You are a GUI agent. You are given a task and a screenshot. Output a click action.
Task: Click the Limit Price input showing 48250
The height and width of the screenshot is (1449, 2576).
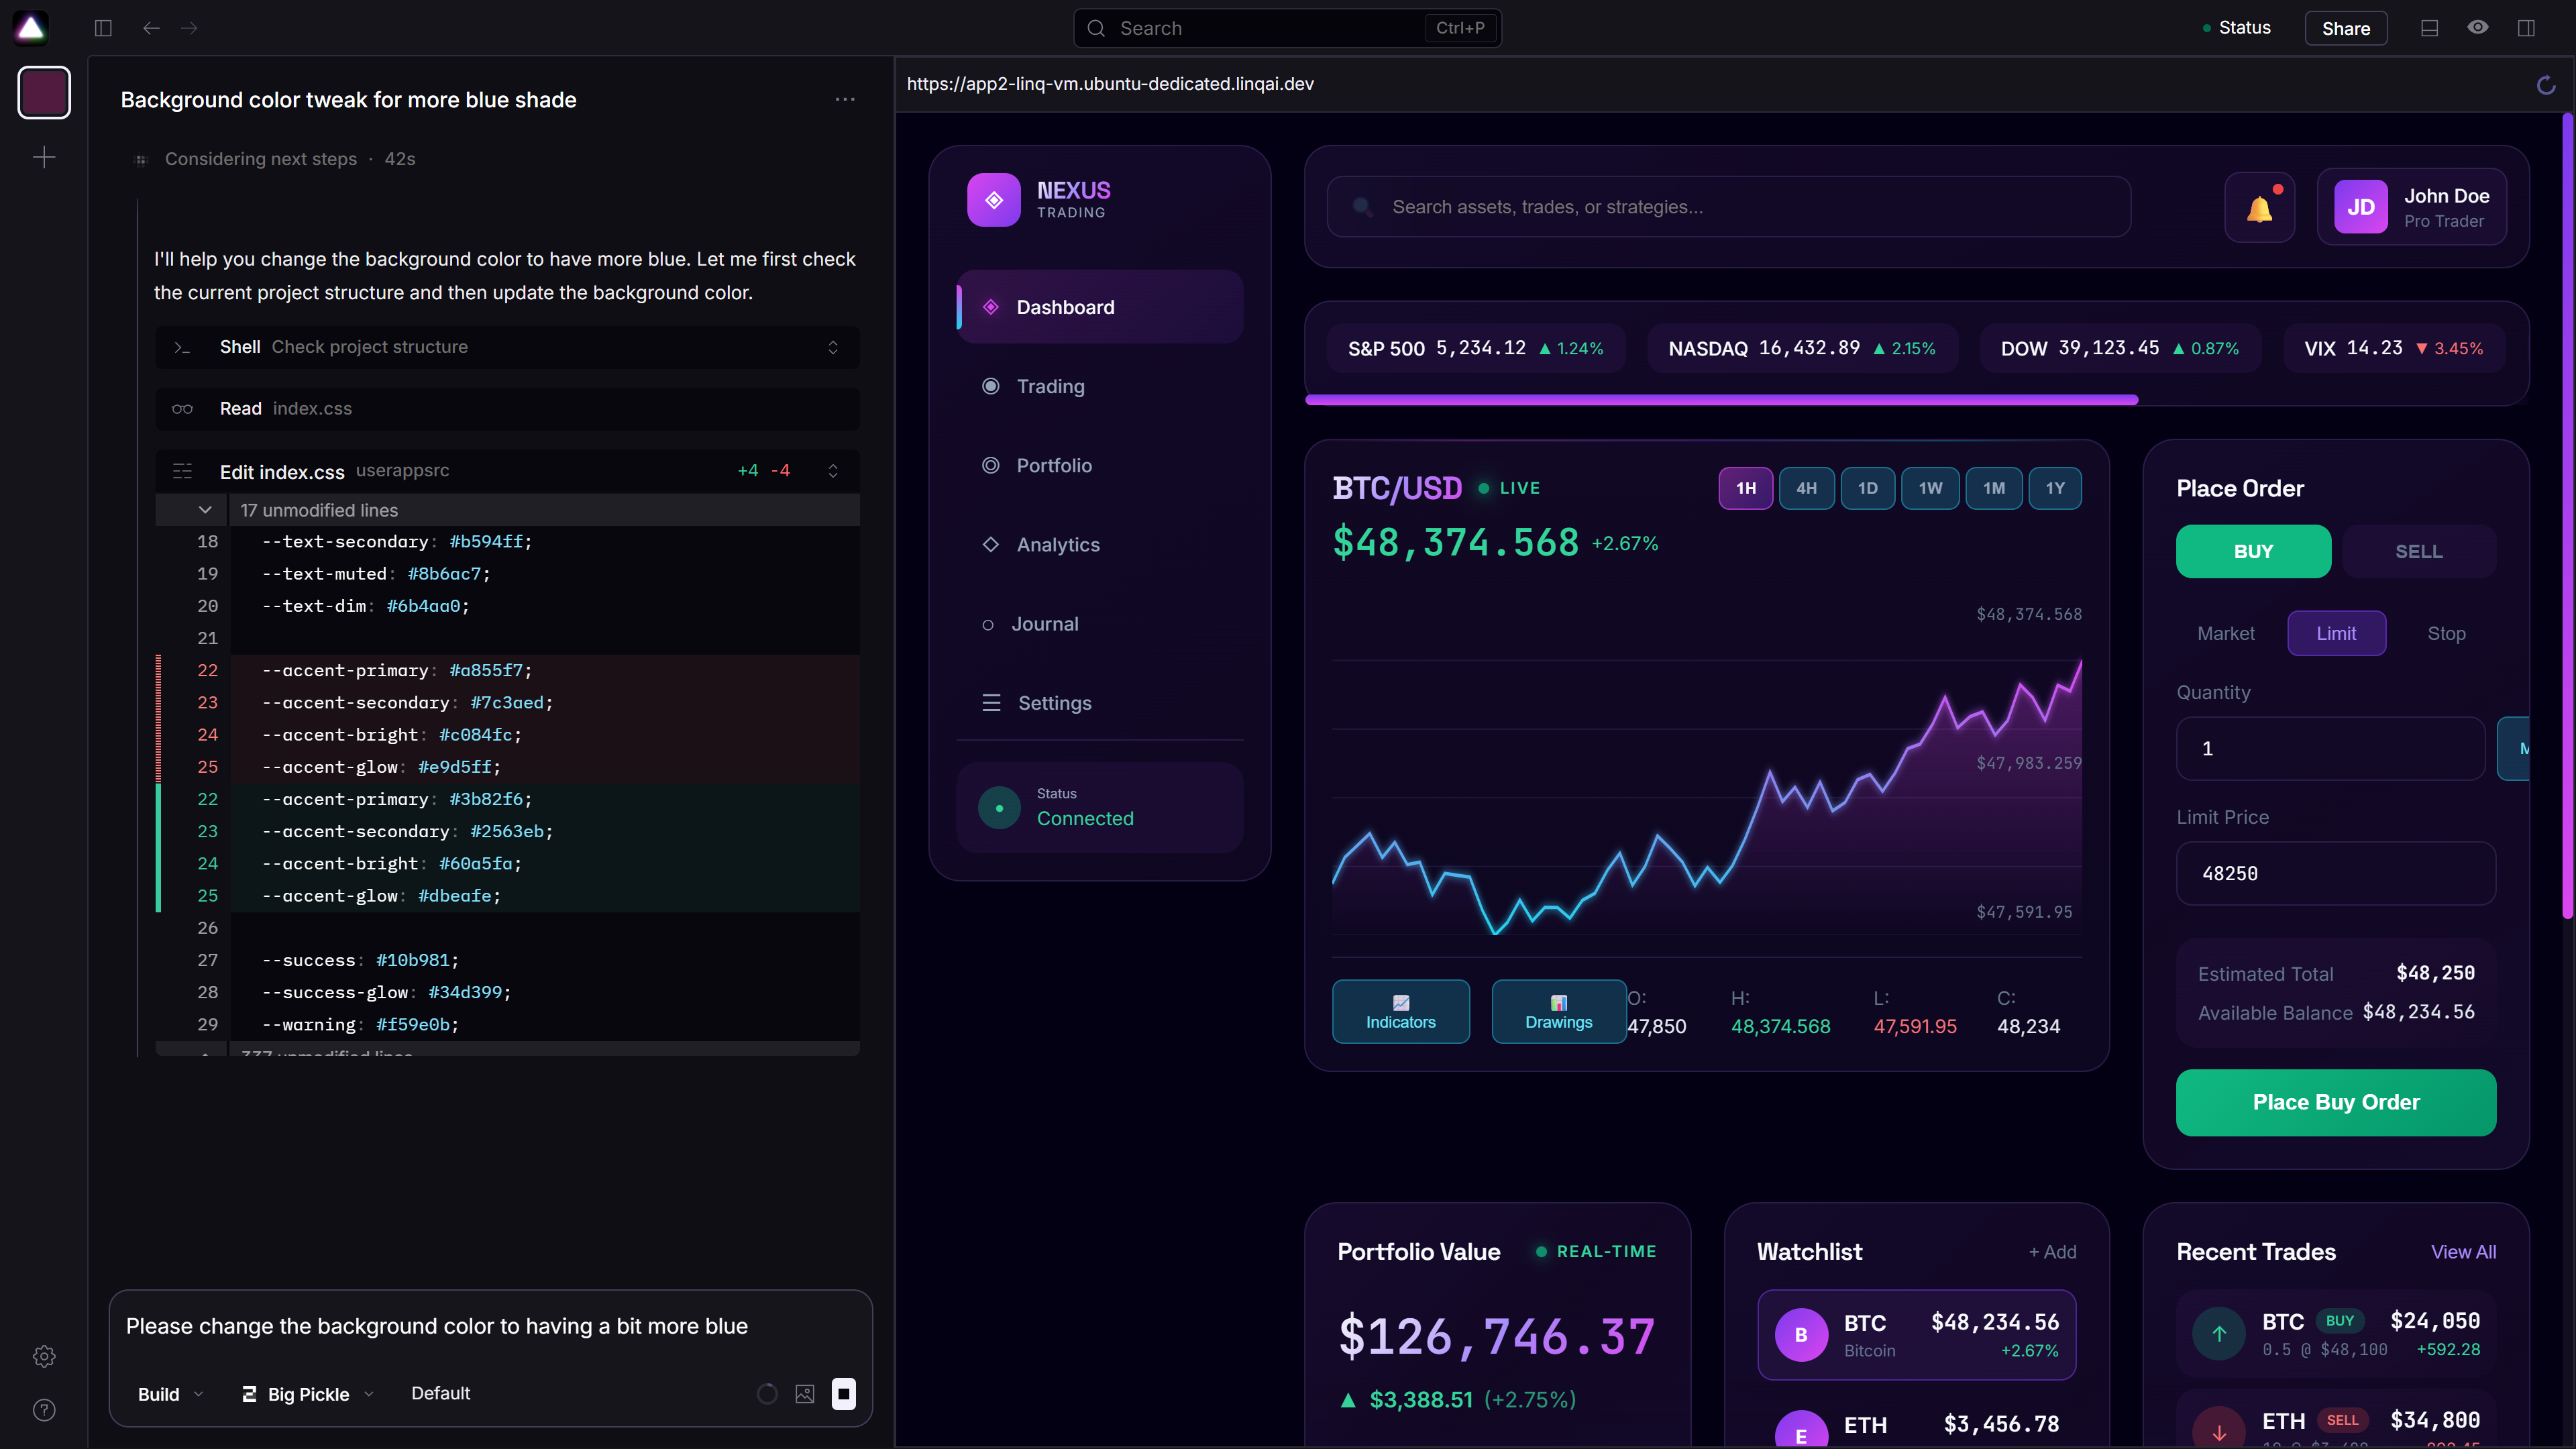[x=2335, y=873]
